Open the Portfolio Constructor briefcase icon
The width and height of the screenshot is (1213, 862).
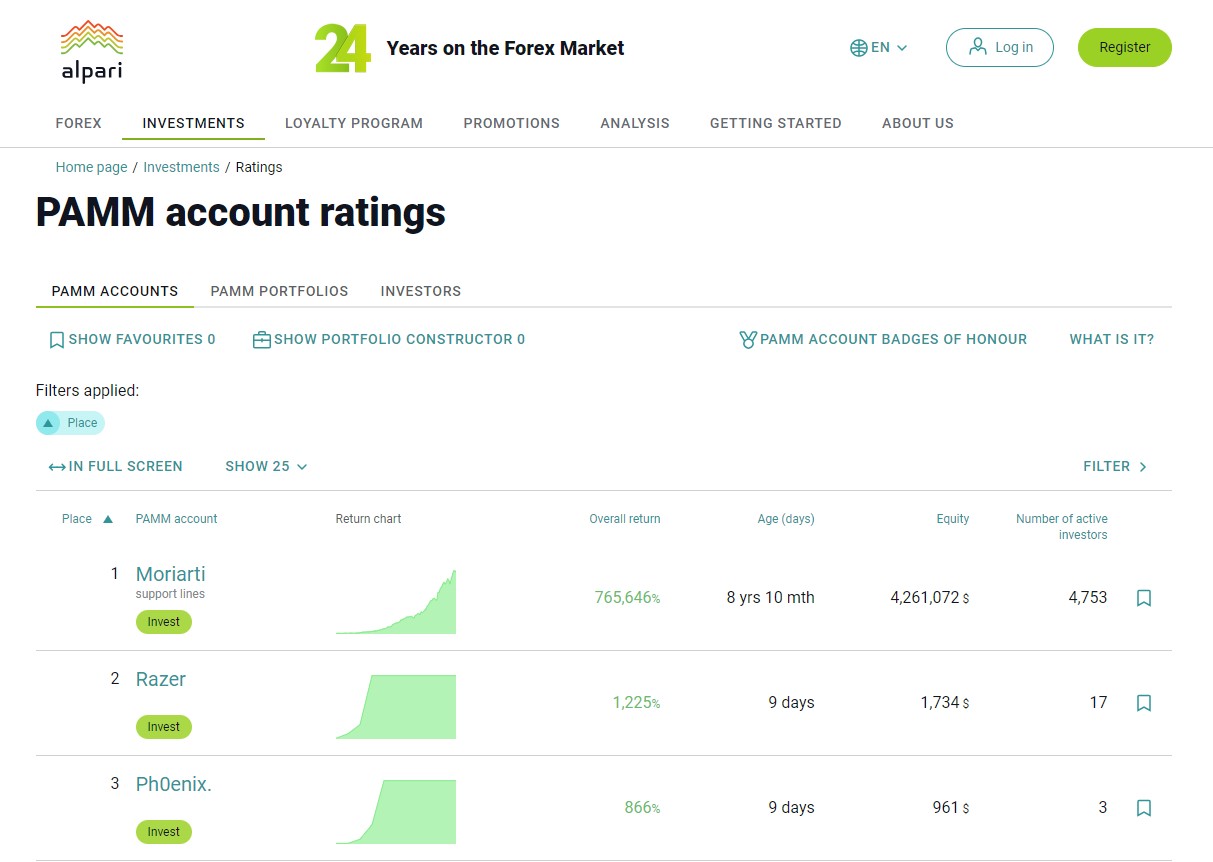click(x=261, y=339)
